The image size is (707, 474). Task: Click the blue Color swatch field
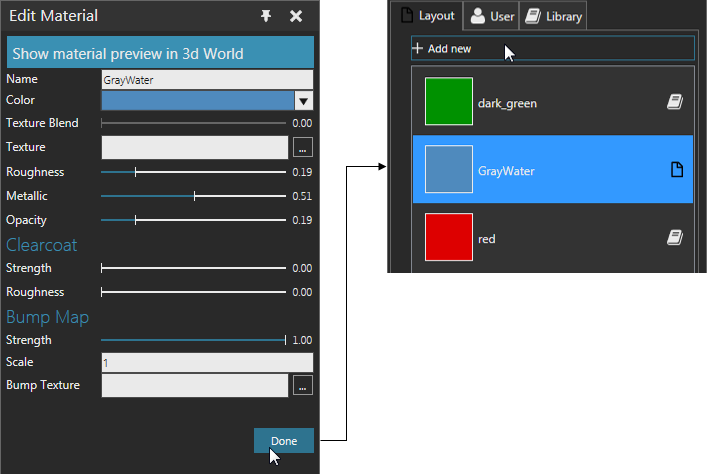(x=197, y=100)
